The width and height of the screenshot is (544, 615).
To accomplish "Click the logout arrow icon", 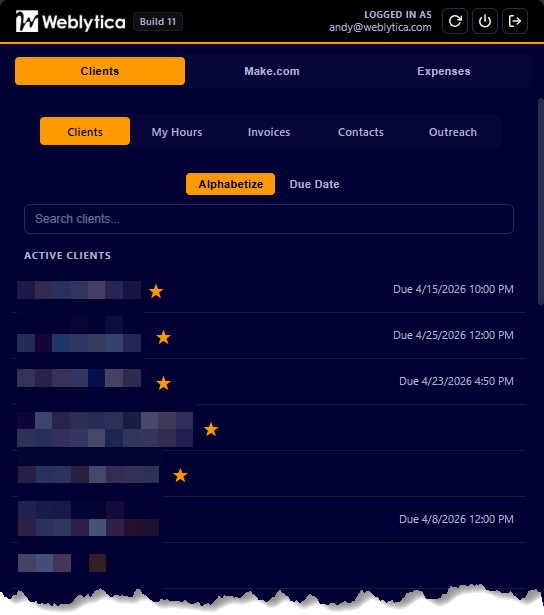I will (515, 21).
